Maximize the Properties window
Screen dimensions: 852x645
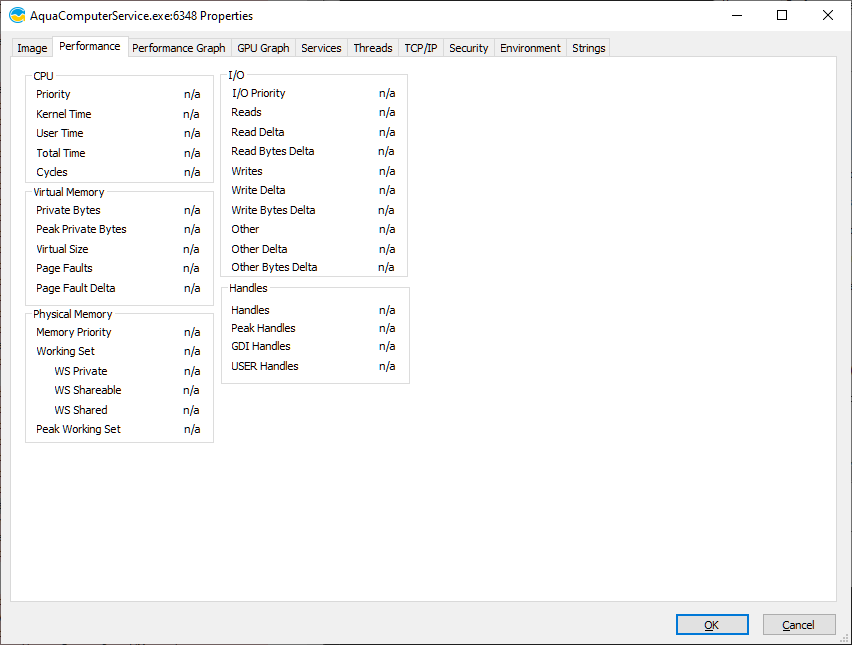coord(782,15)
